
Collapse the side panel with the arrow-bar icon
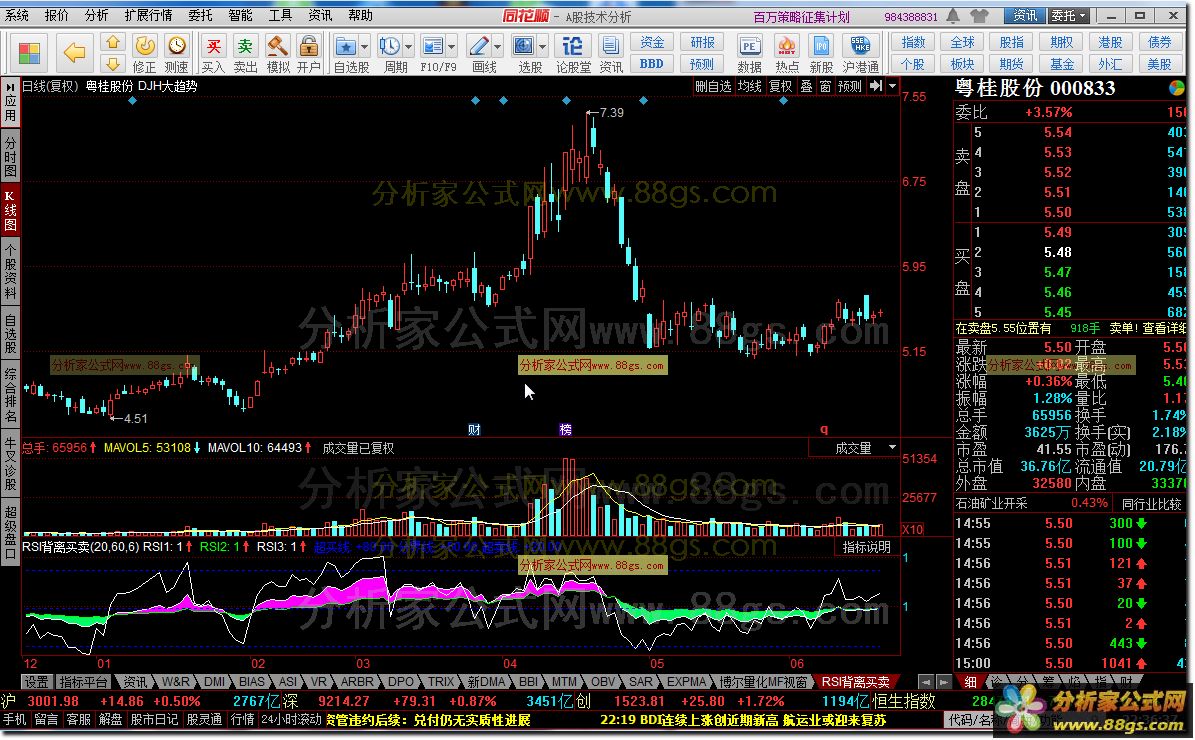[x=876, y=86]
